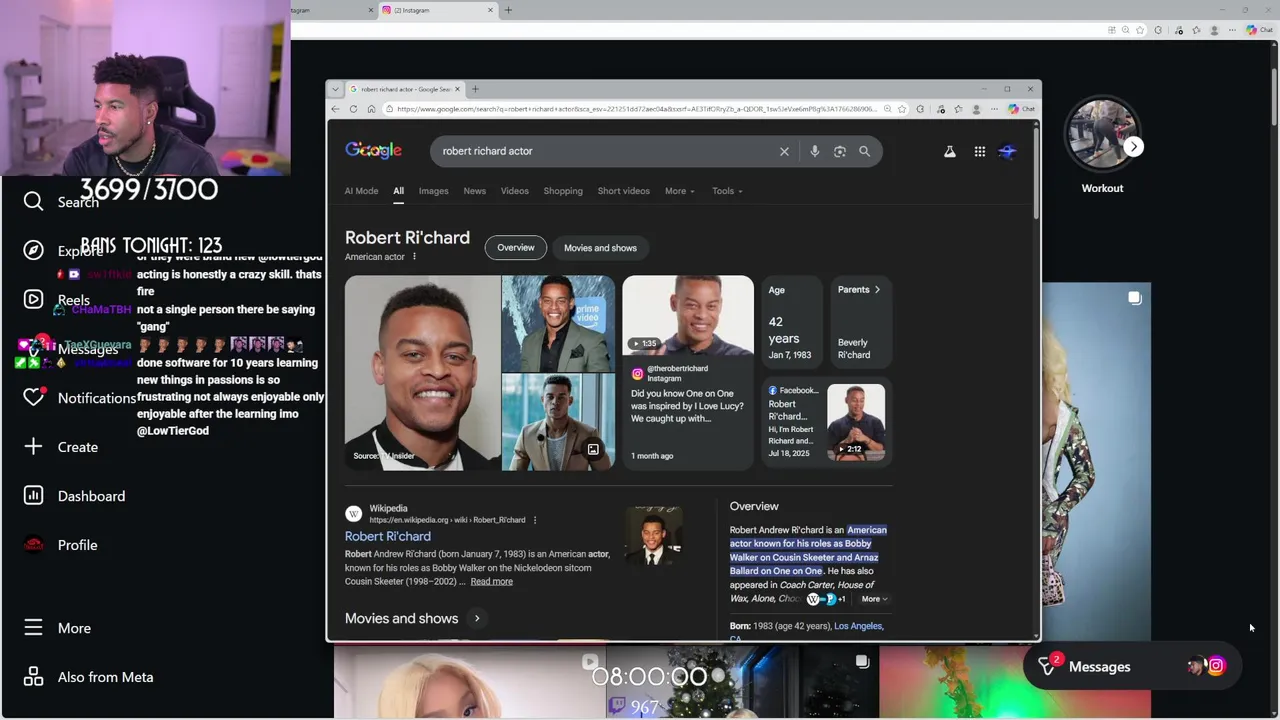This screenshot has height=720, width=1280.
Task: Go to Profile in the sidebar
Action: (61, 544)
